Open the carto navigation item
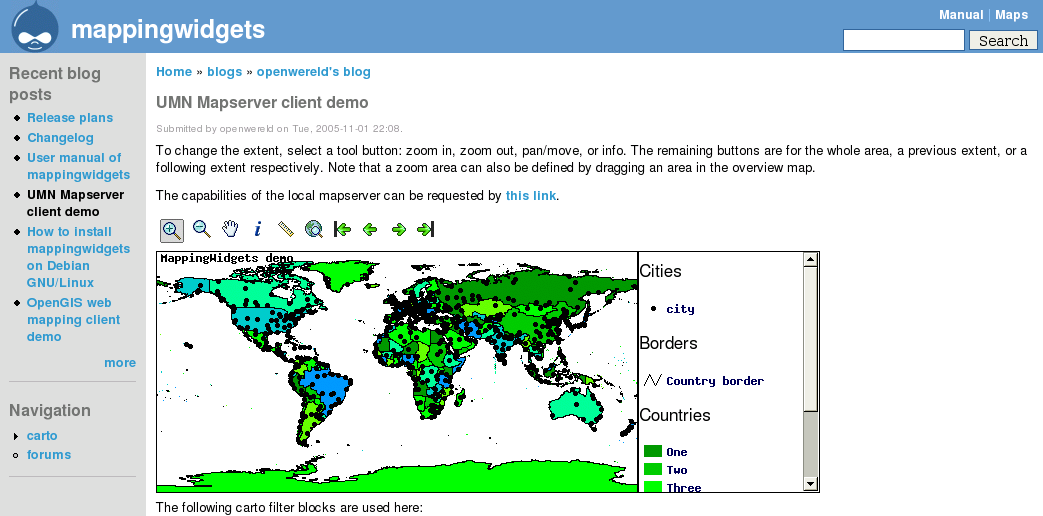 (42, 436)
